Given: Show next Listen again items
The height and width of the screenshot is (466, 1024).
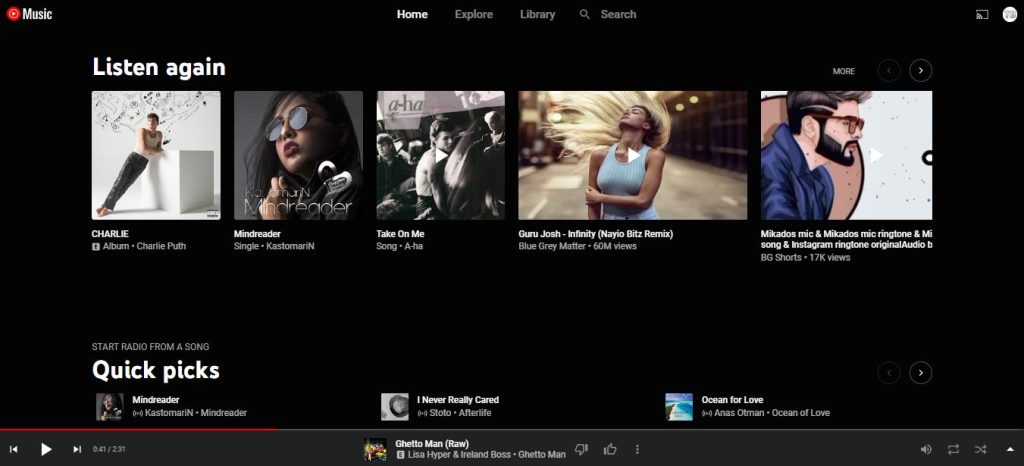Looking at the screenshot, I should 921,70.
